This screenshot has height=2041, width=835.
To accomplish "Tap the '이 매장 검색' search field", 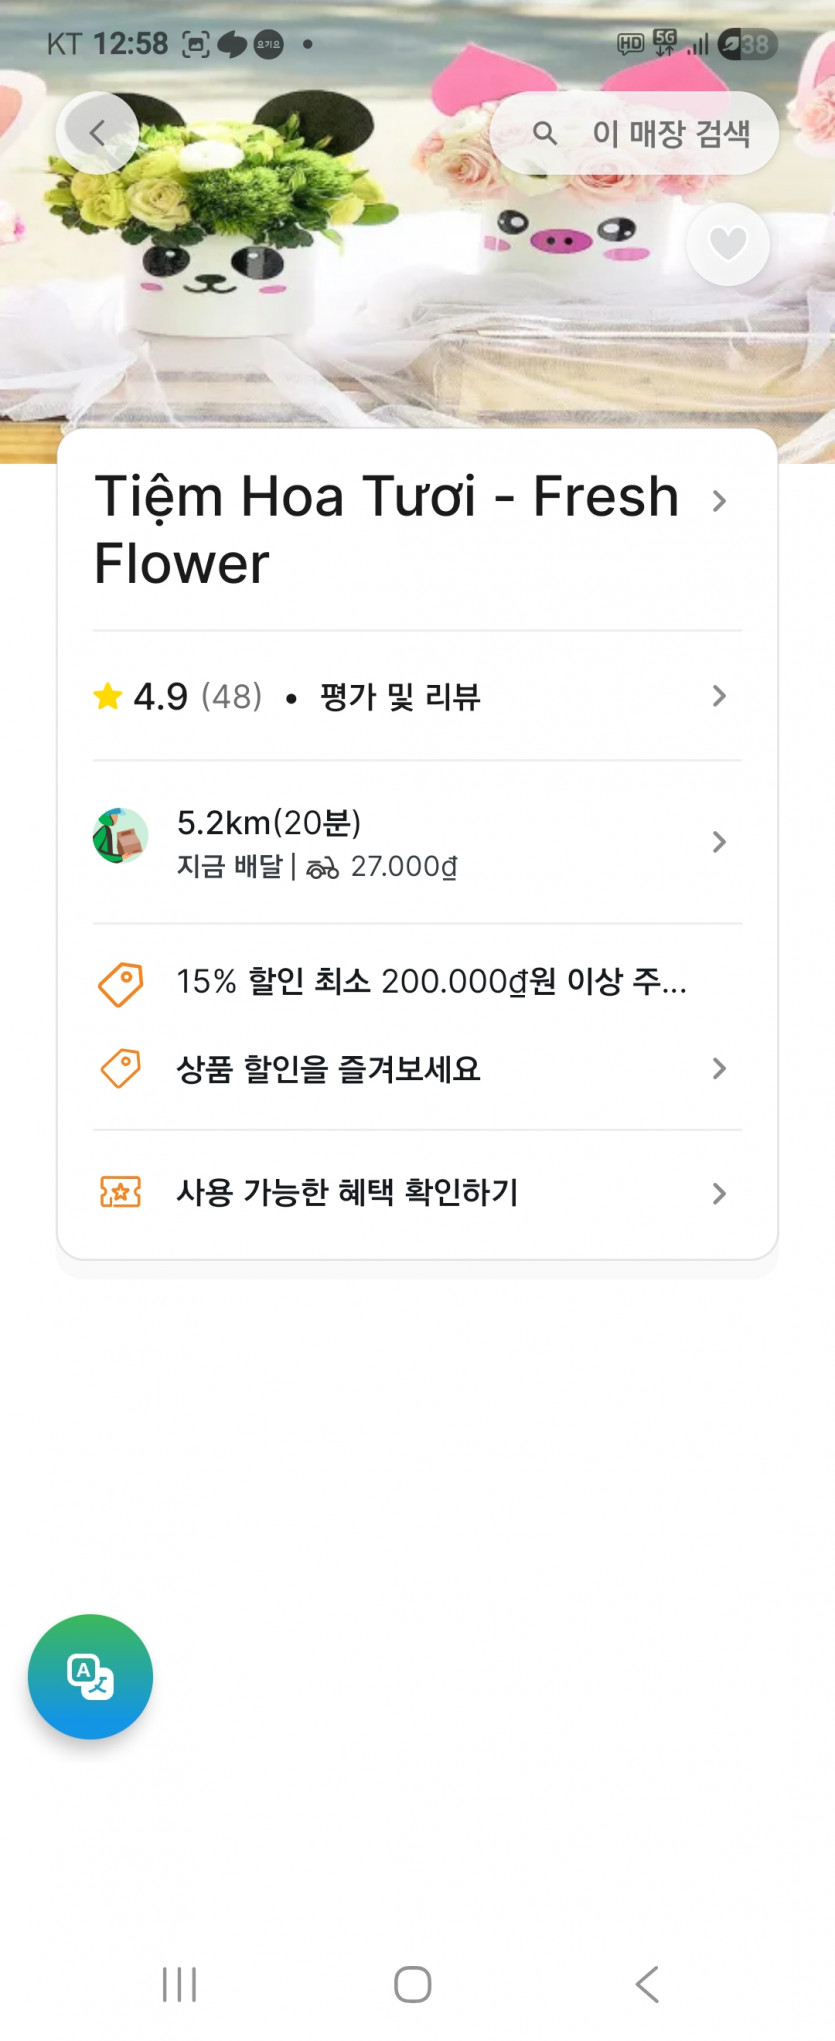I will point(670,133).
